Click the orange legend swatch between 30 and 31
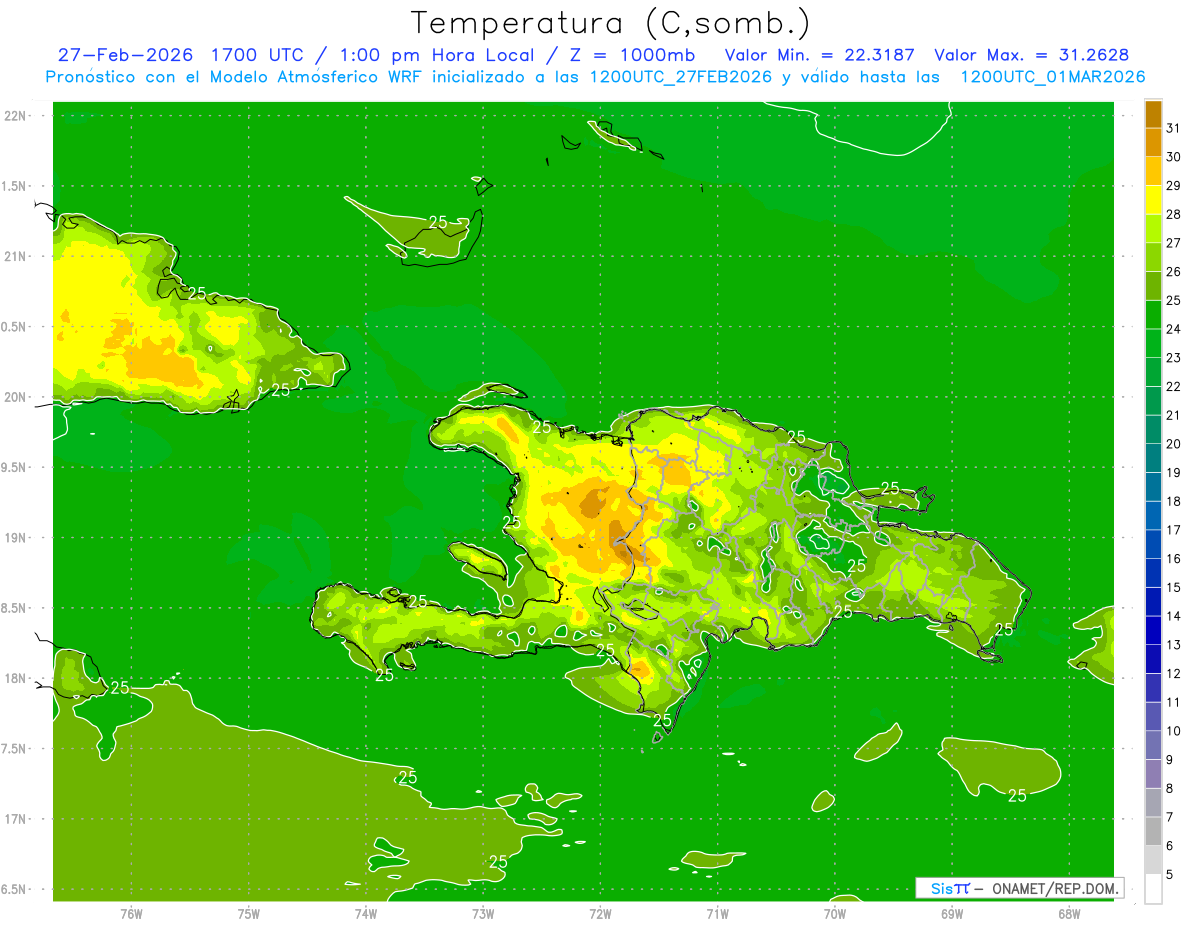Image resolution: width=1200 pixels, height=927 pixels. [x=1153, y=142]
